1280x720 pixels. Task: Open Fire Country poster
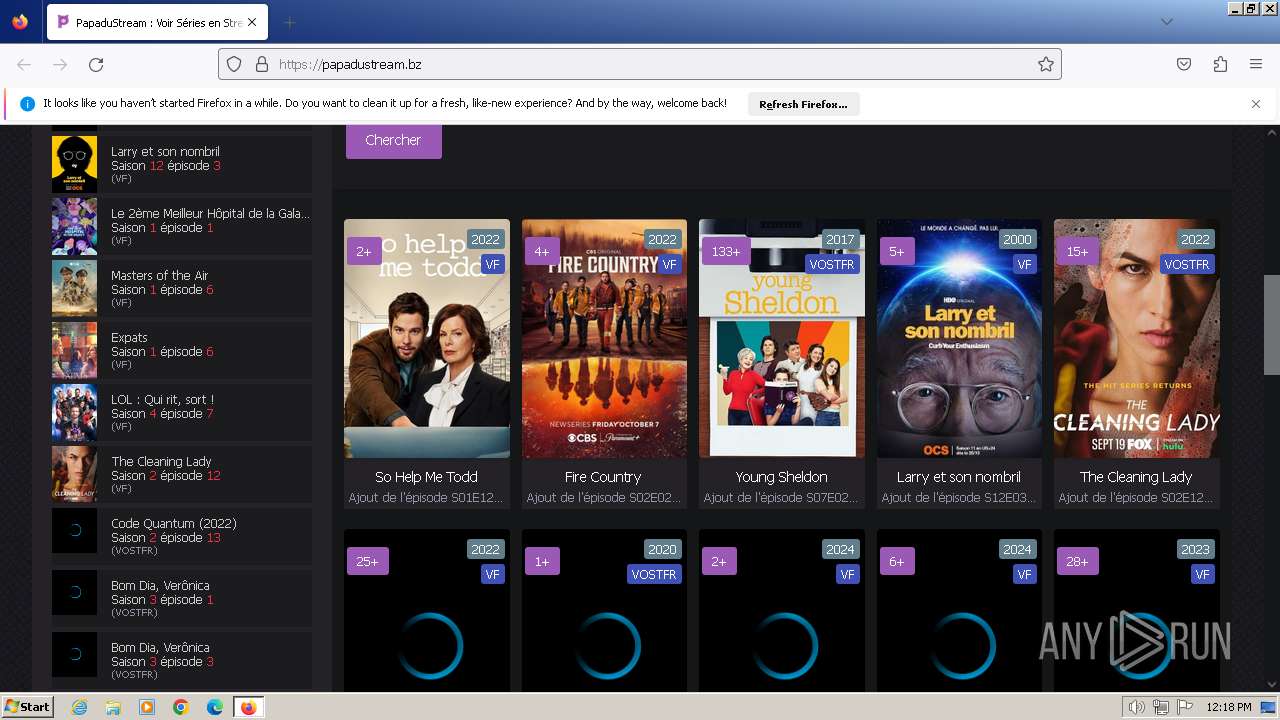tap(604, 338)
